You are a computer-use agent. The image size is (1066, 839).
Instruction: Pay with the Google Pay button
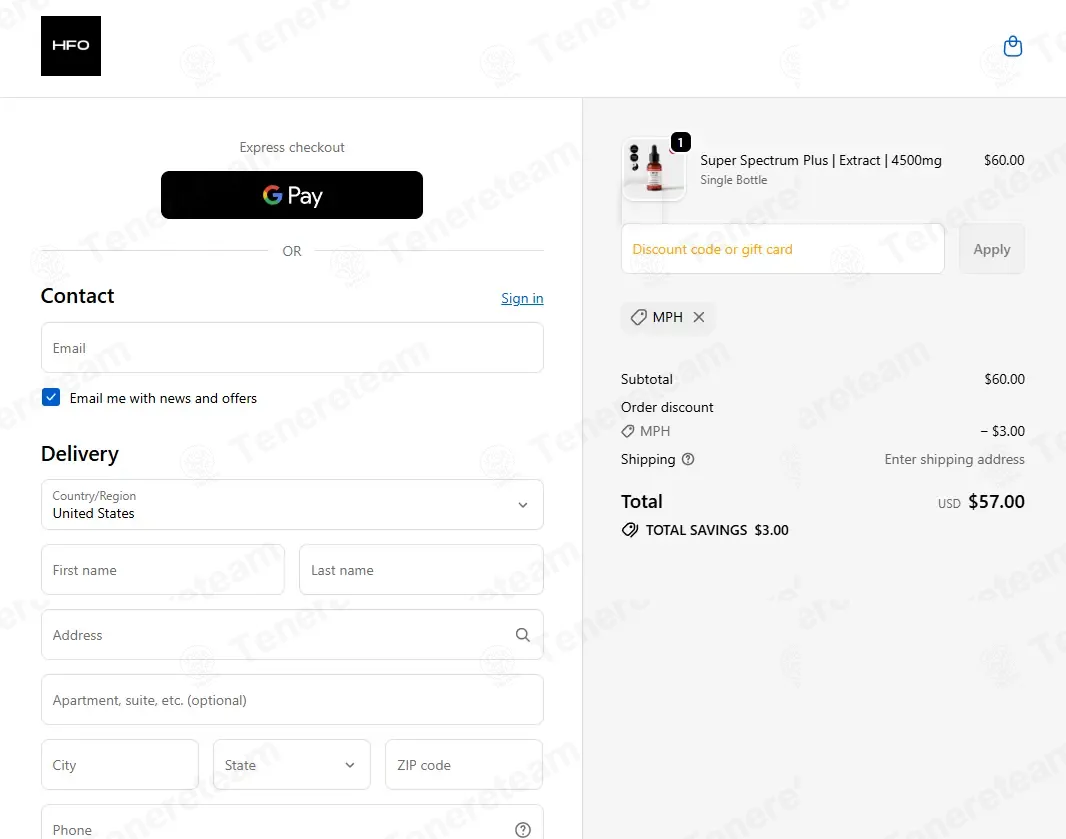292,195
